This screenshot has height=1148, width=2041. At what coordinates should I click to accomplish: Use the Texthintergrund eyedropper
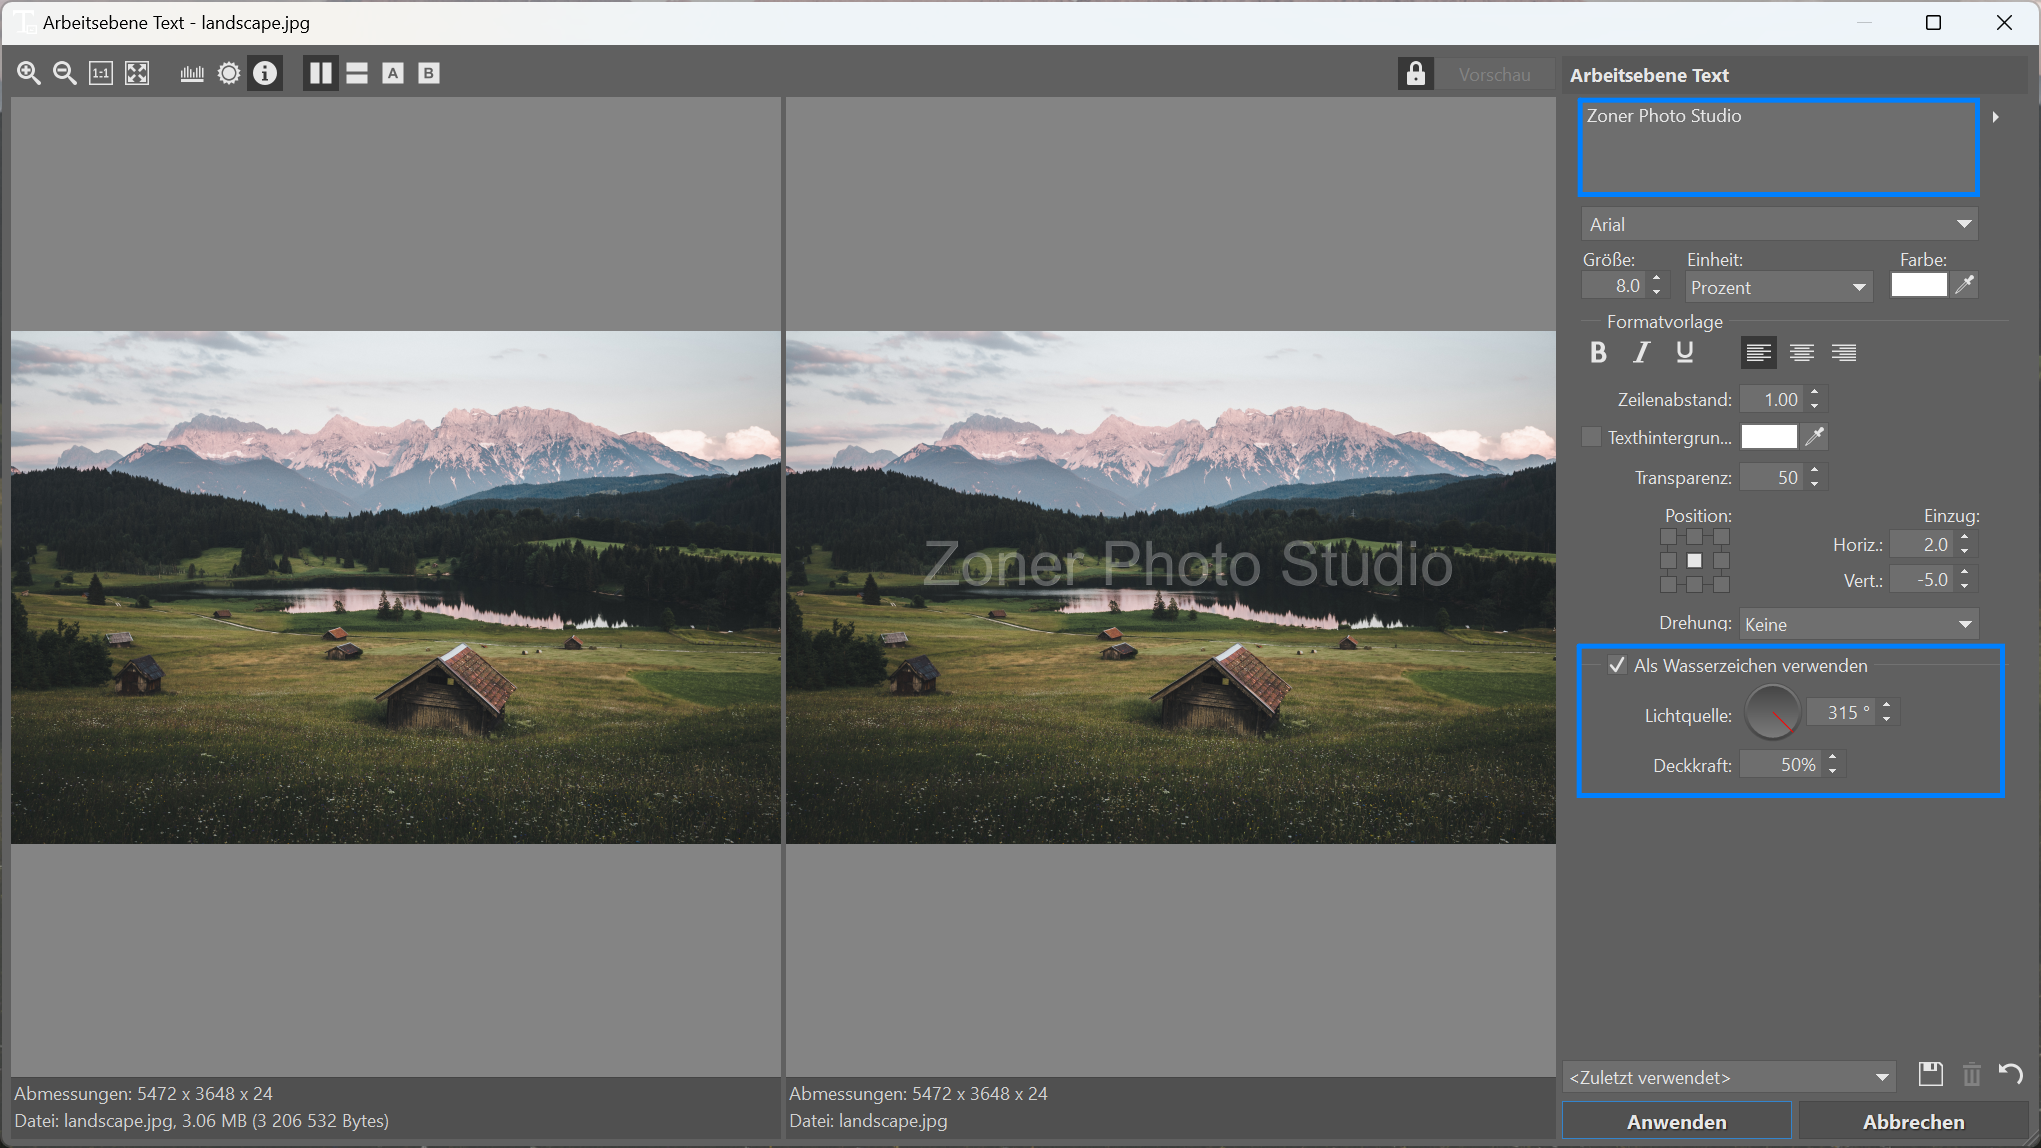(1814, 437)
